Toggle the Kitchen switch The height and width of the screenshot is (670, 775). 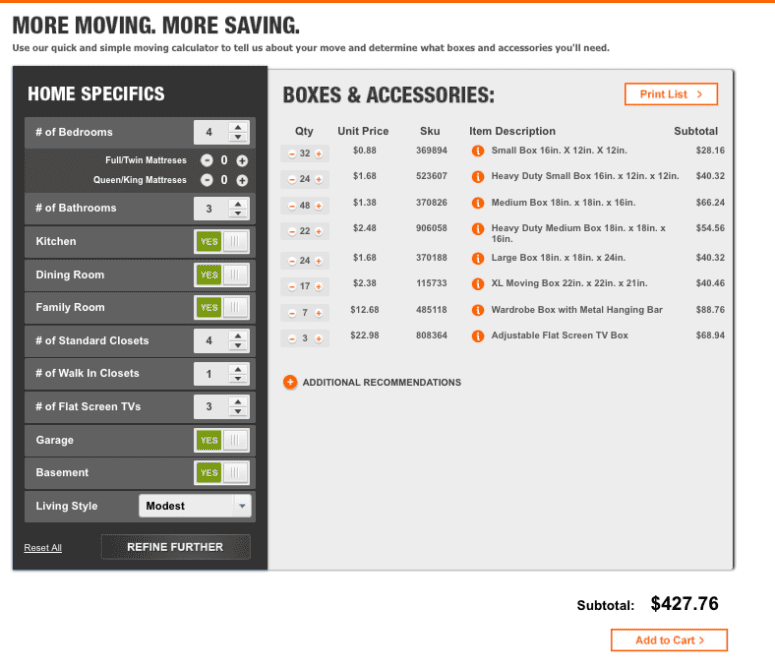(x=222, y=242)
